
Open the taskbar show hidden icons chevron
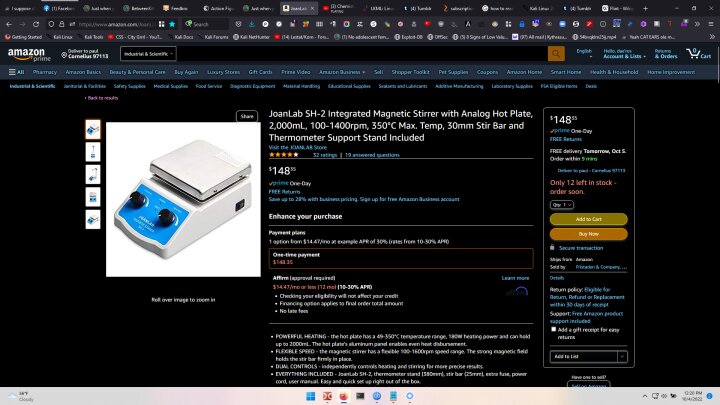click(x=645, y=396)
